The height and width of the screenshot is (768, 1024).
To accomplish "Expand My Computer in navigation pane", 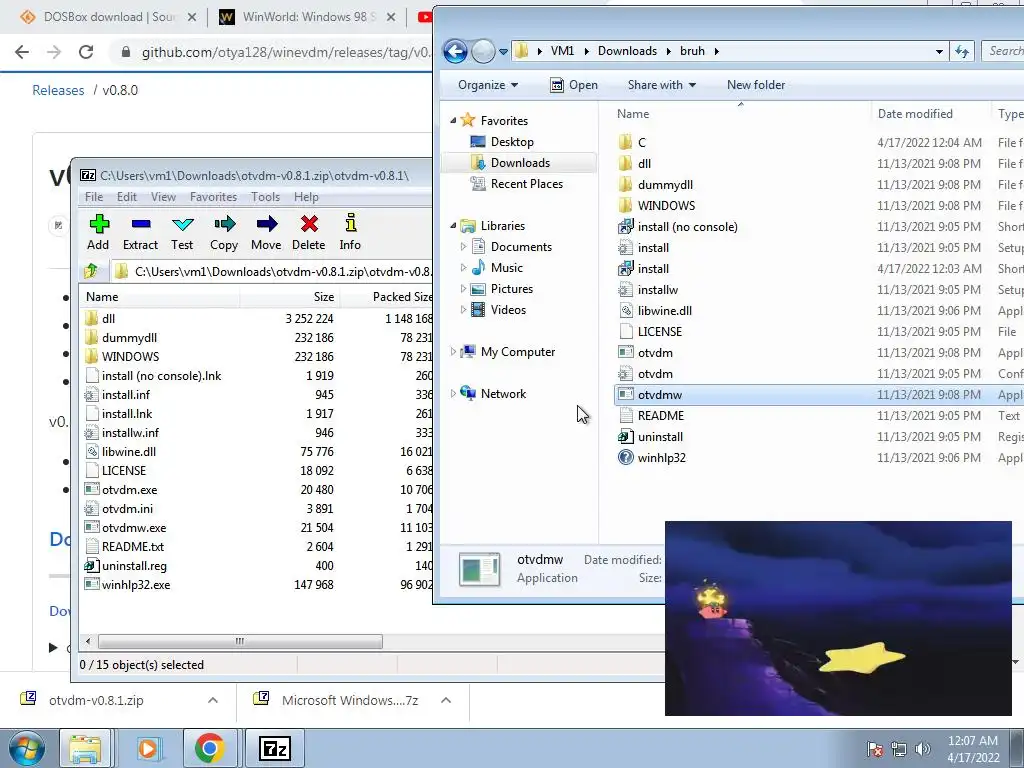I will tap(453, 351).
